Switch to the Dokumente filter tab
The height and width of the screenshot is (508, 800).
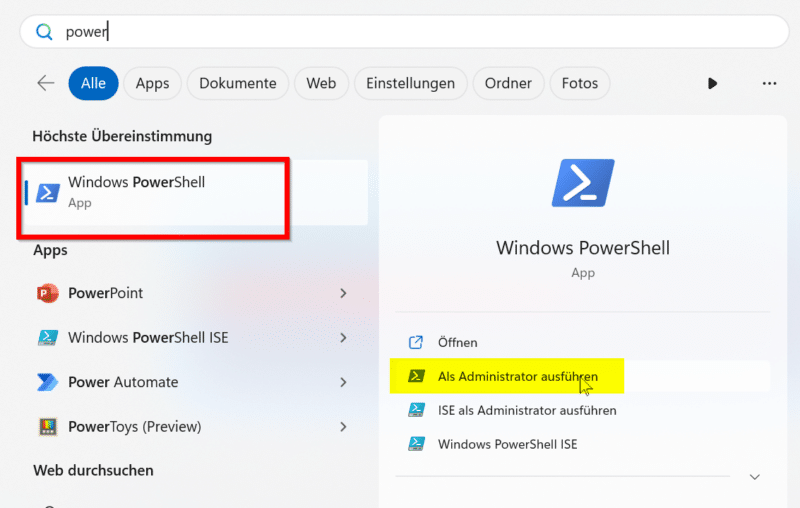click(x=238, y=83)
